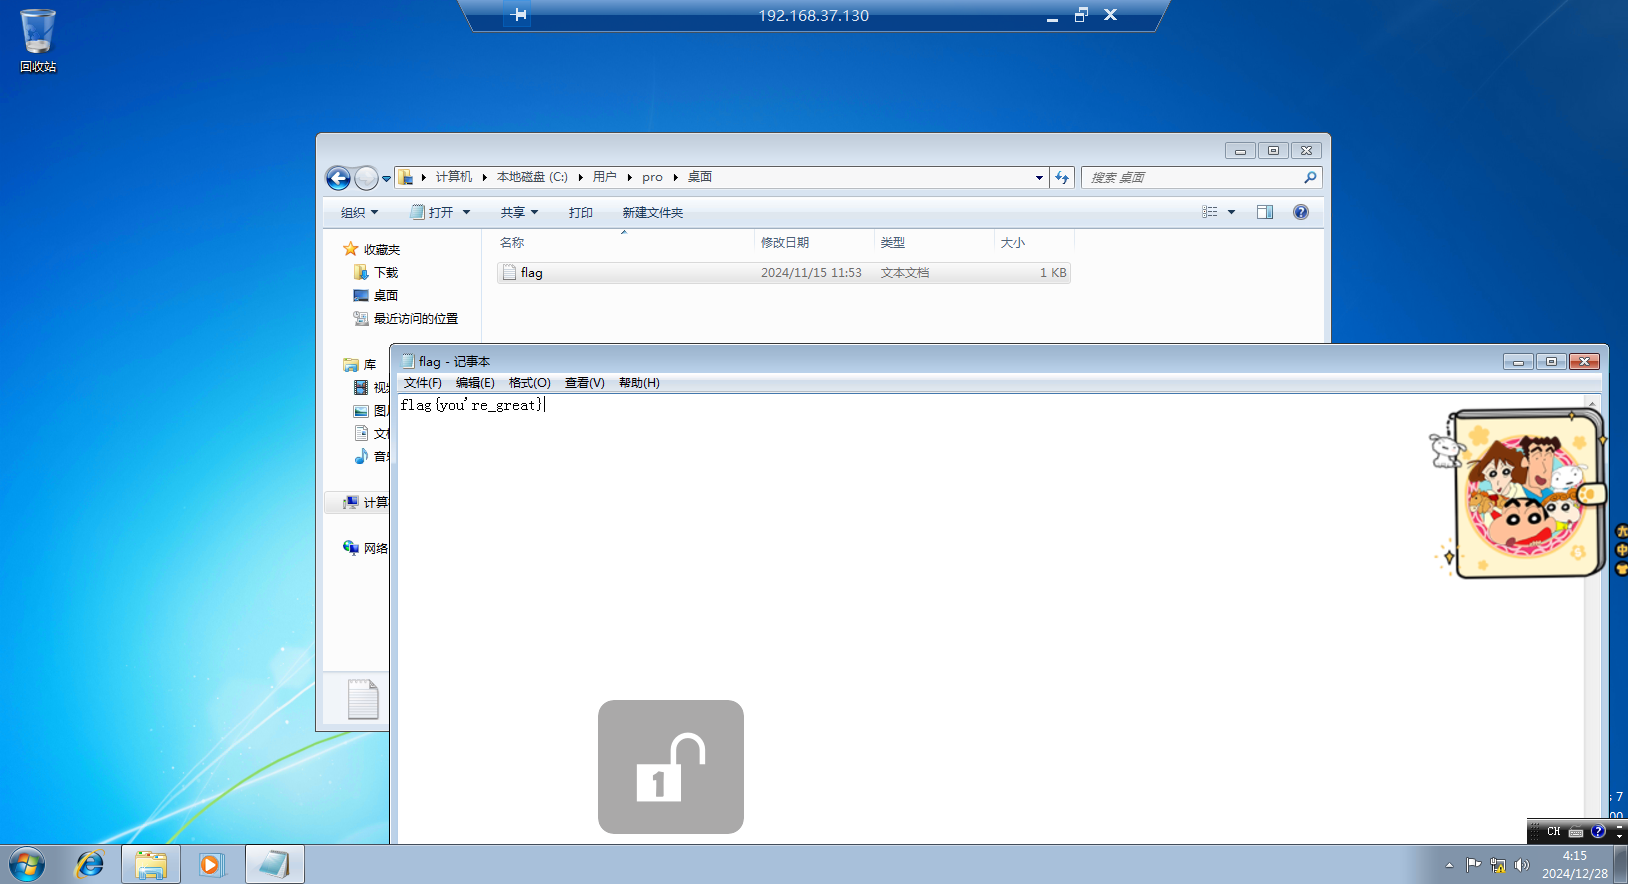Open Action Center flag tray icon
The height and width of the screenshot is (884, 1628).
pyautogui.click(x=1473, y=865)
